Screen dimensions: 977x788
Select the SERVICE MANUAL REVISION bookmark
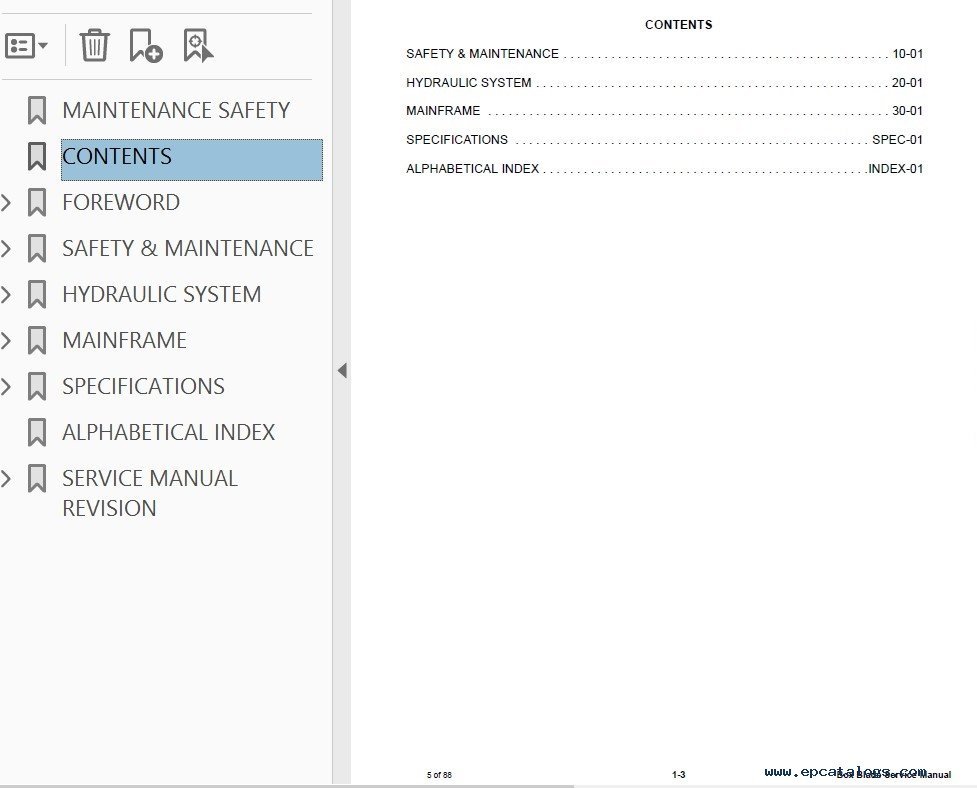point(150,493)
